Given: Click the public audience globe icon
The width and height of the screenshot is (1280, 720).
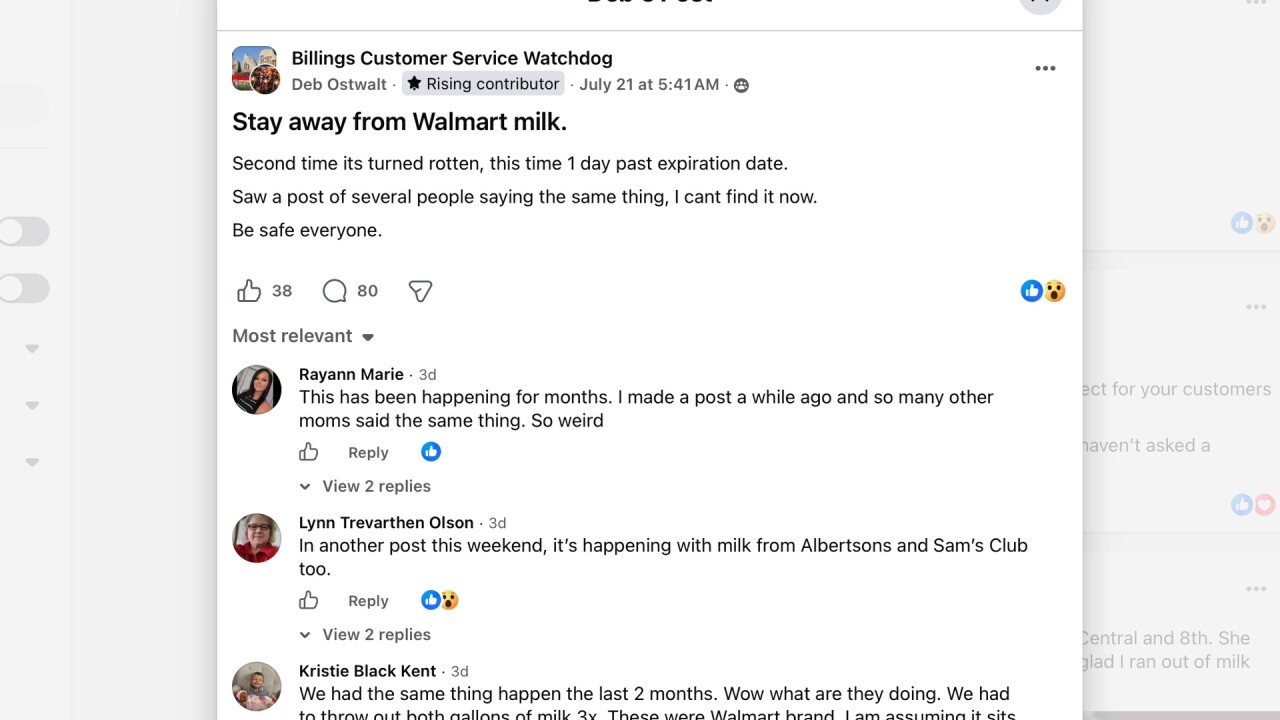Looking at the screenshot, I should point(741,85).
